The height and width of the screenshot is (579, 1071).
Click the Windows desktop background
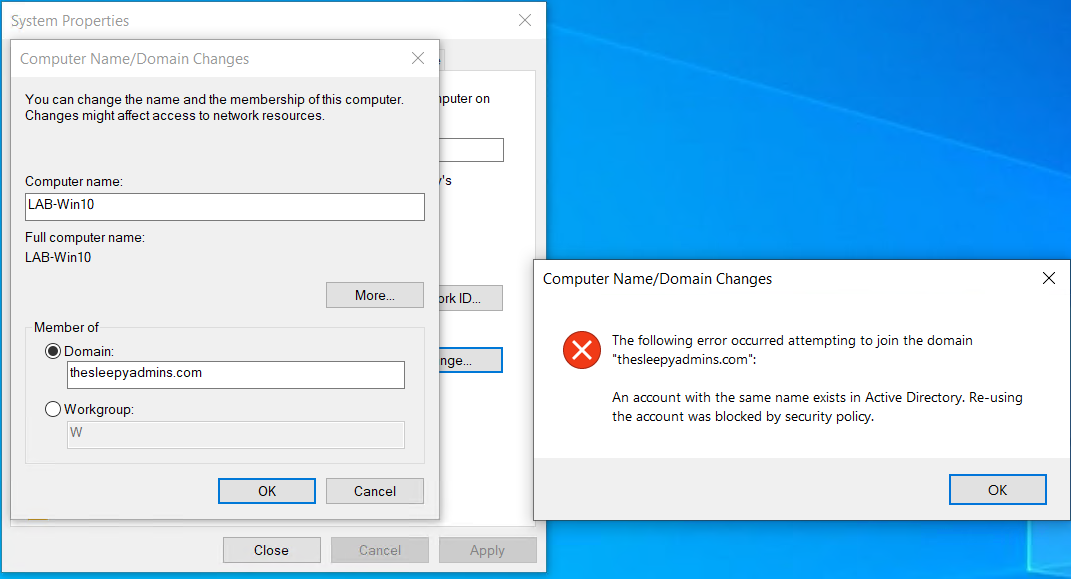800,130
